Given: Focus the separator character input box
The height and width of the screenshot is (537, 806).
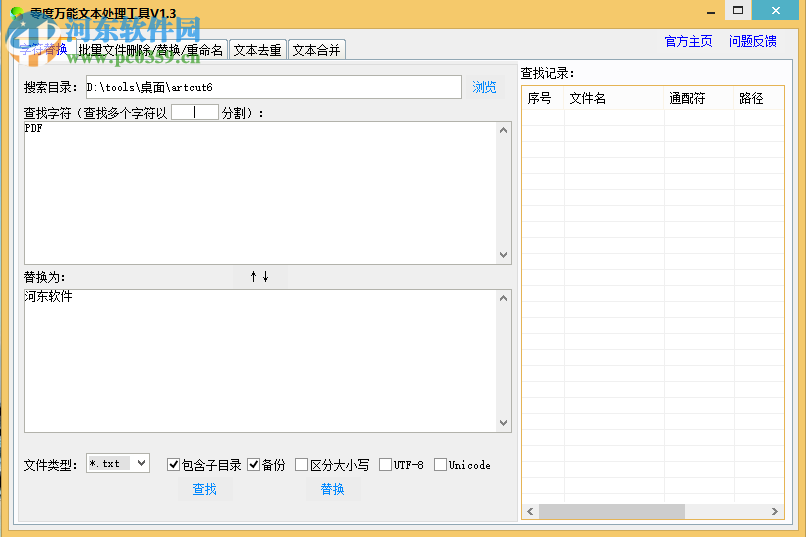Looking at the screenshot, I should pyautogui.click(x=195, y=113).
